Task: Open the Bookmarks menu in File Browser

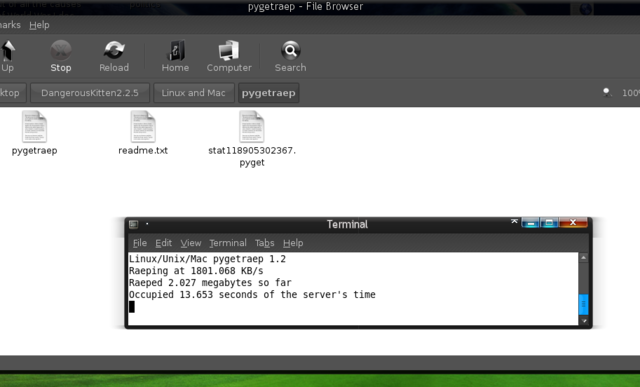Action: tap(10, 25)
